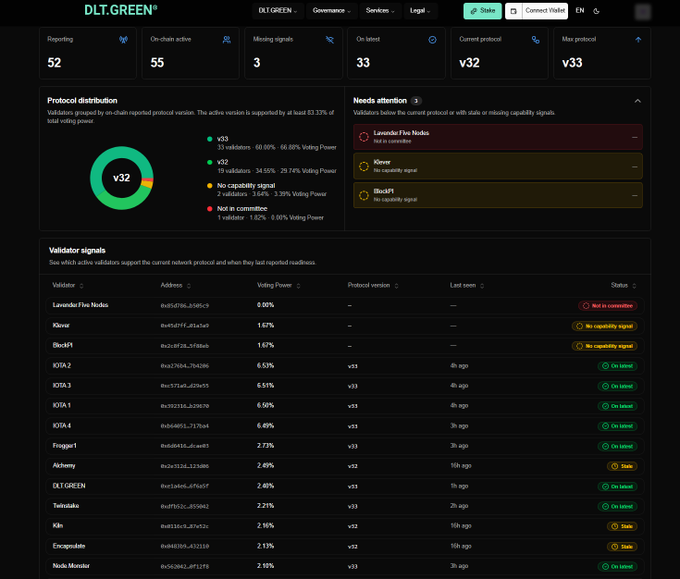The image size is (680, 579).
Task: Click IOTA 4 On latest badge
Action: coord(618,426)
